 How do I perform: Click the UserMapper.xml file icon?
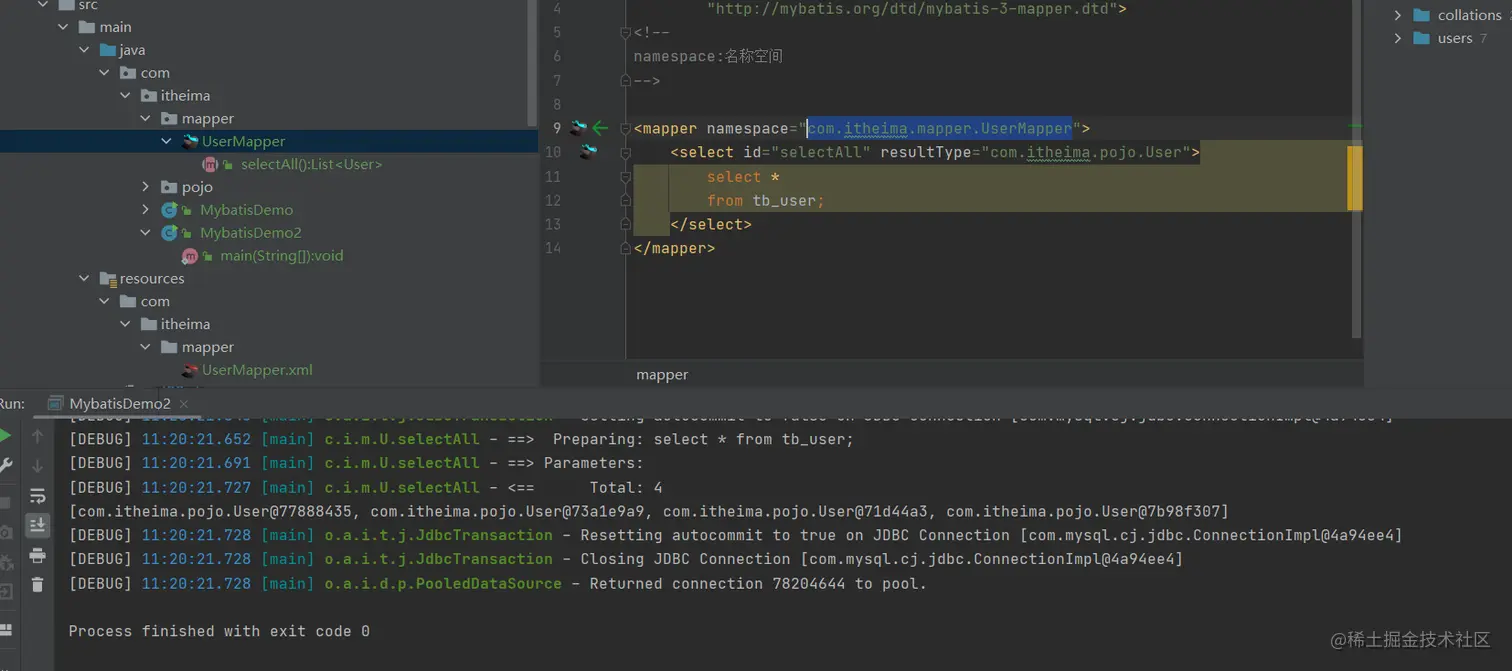[190, 370]
